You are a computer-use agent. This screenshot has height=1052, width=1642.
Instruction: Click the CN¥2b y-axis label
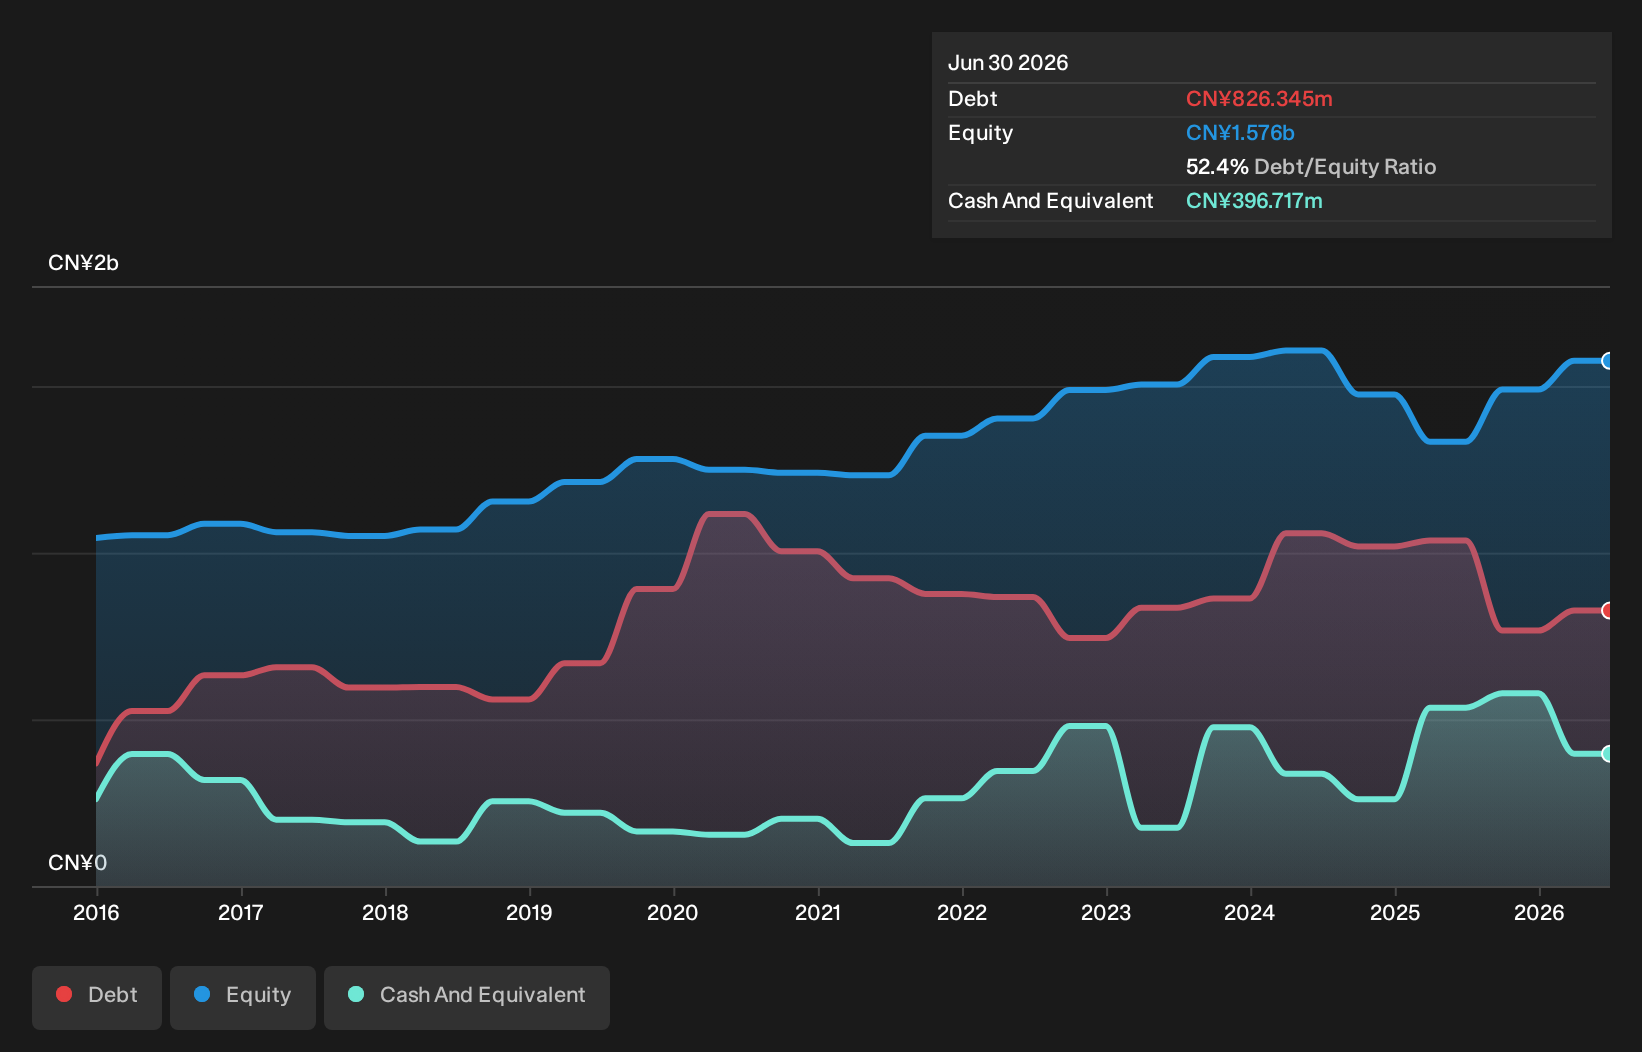[84, 263]
